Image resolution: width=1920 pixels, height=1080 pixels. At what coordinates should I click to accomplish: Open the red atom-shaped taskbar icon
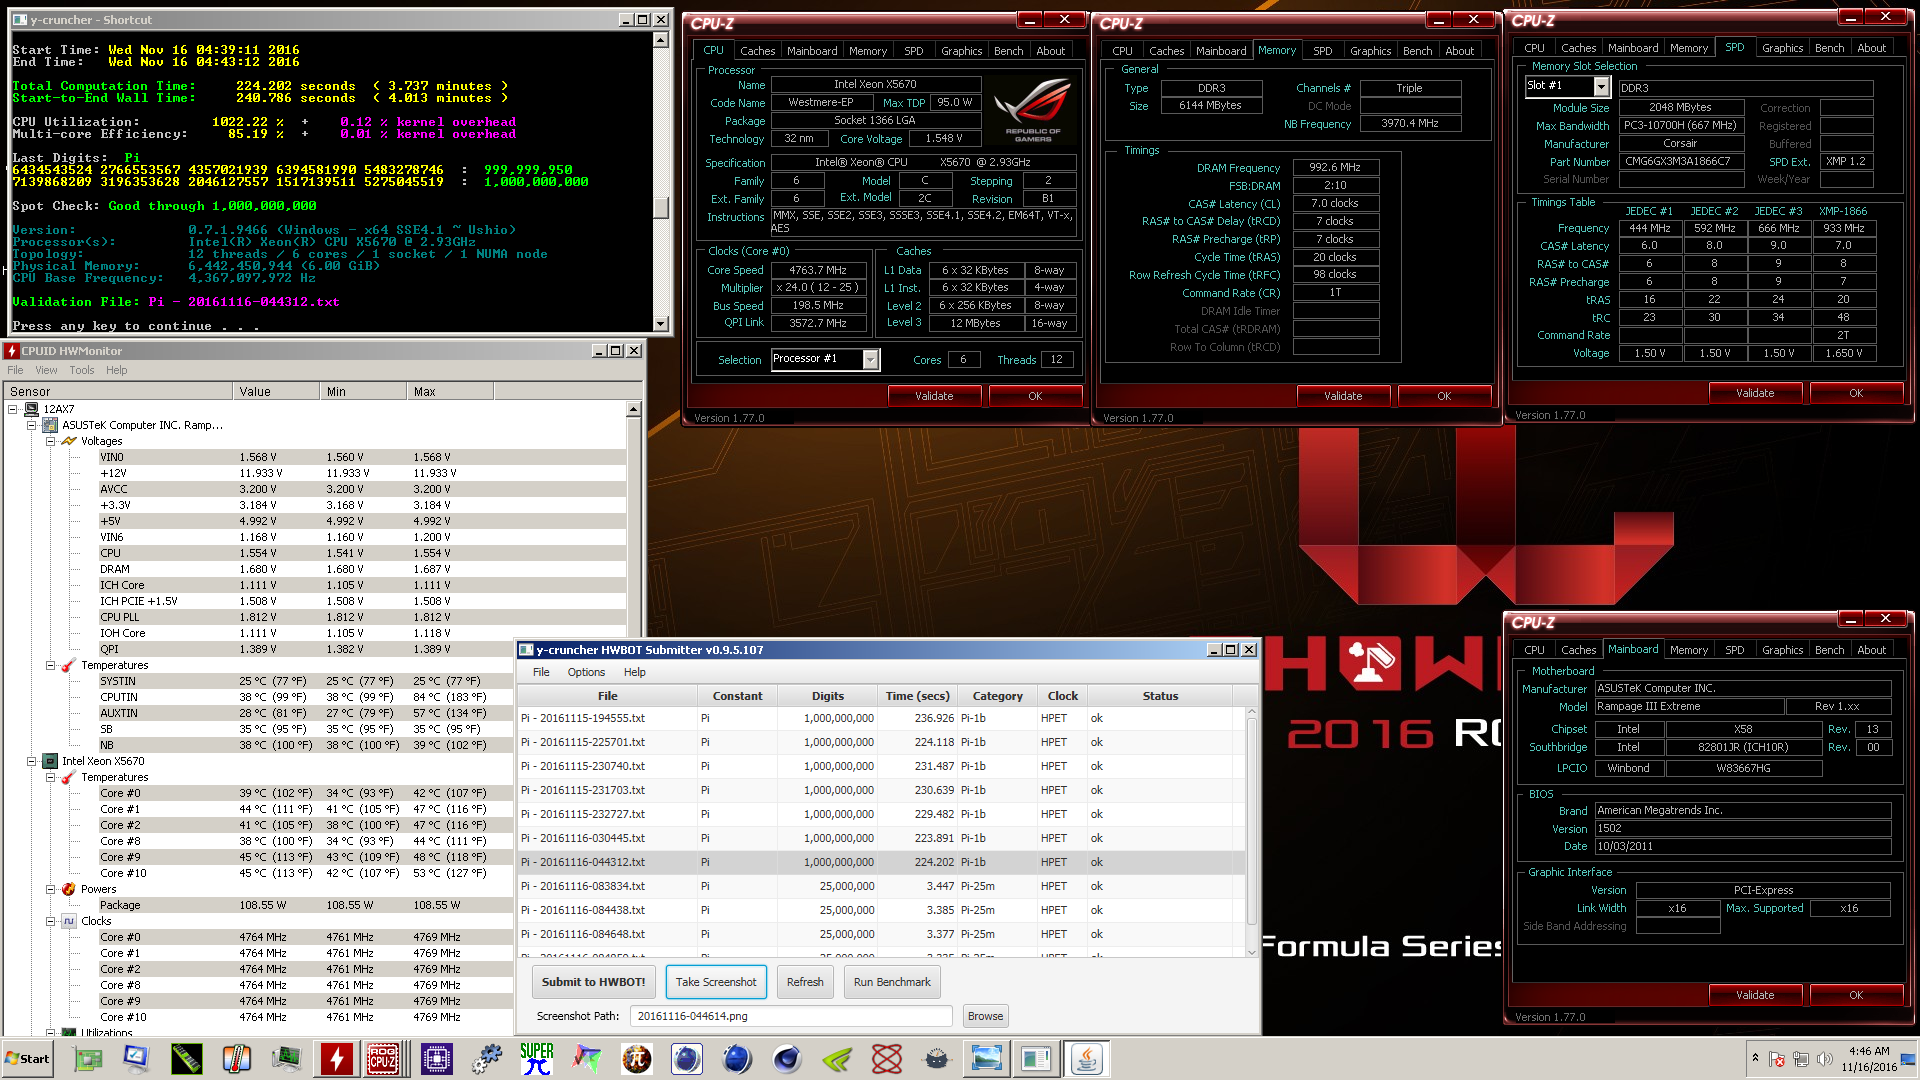[887, 1059]
